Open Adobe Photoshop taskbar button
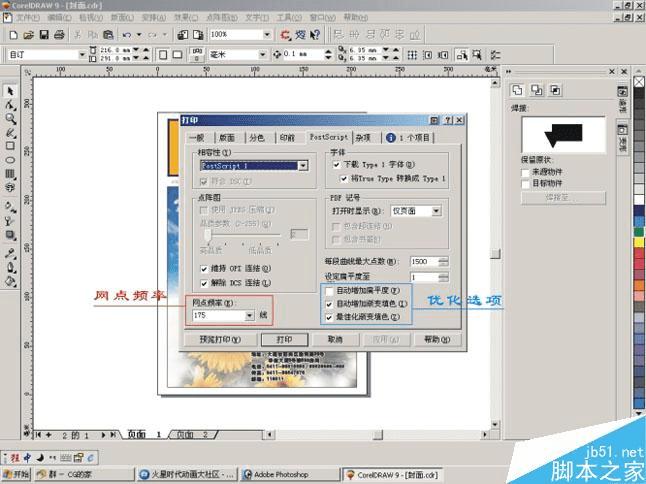 (x=290, y=475)
